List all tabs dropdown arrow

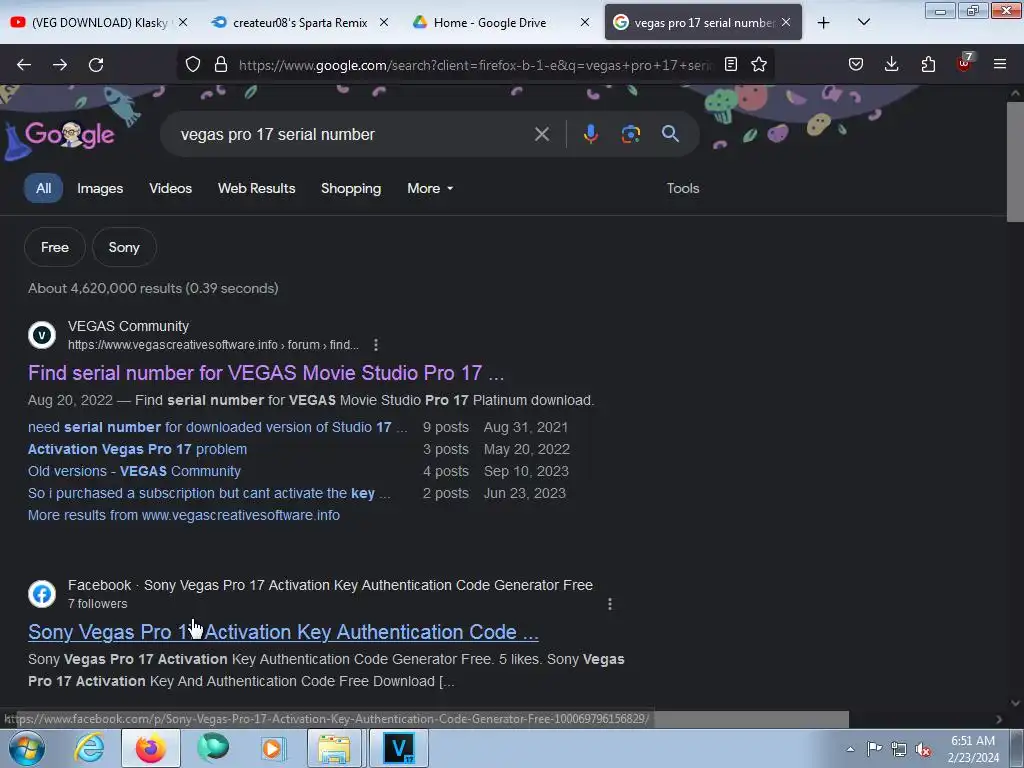tap(864, 23)
